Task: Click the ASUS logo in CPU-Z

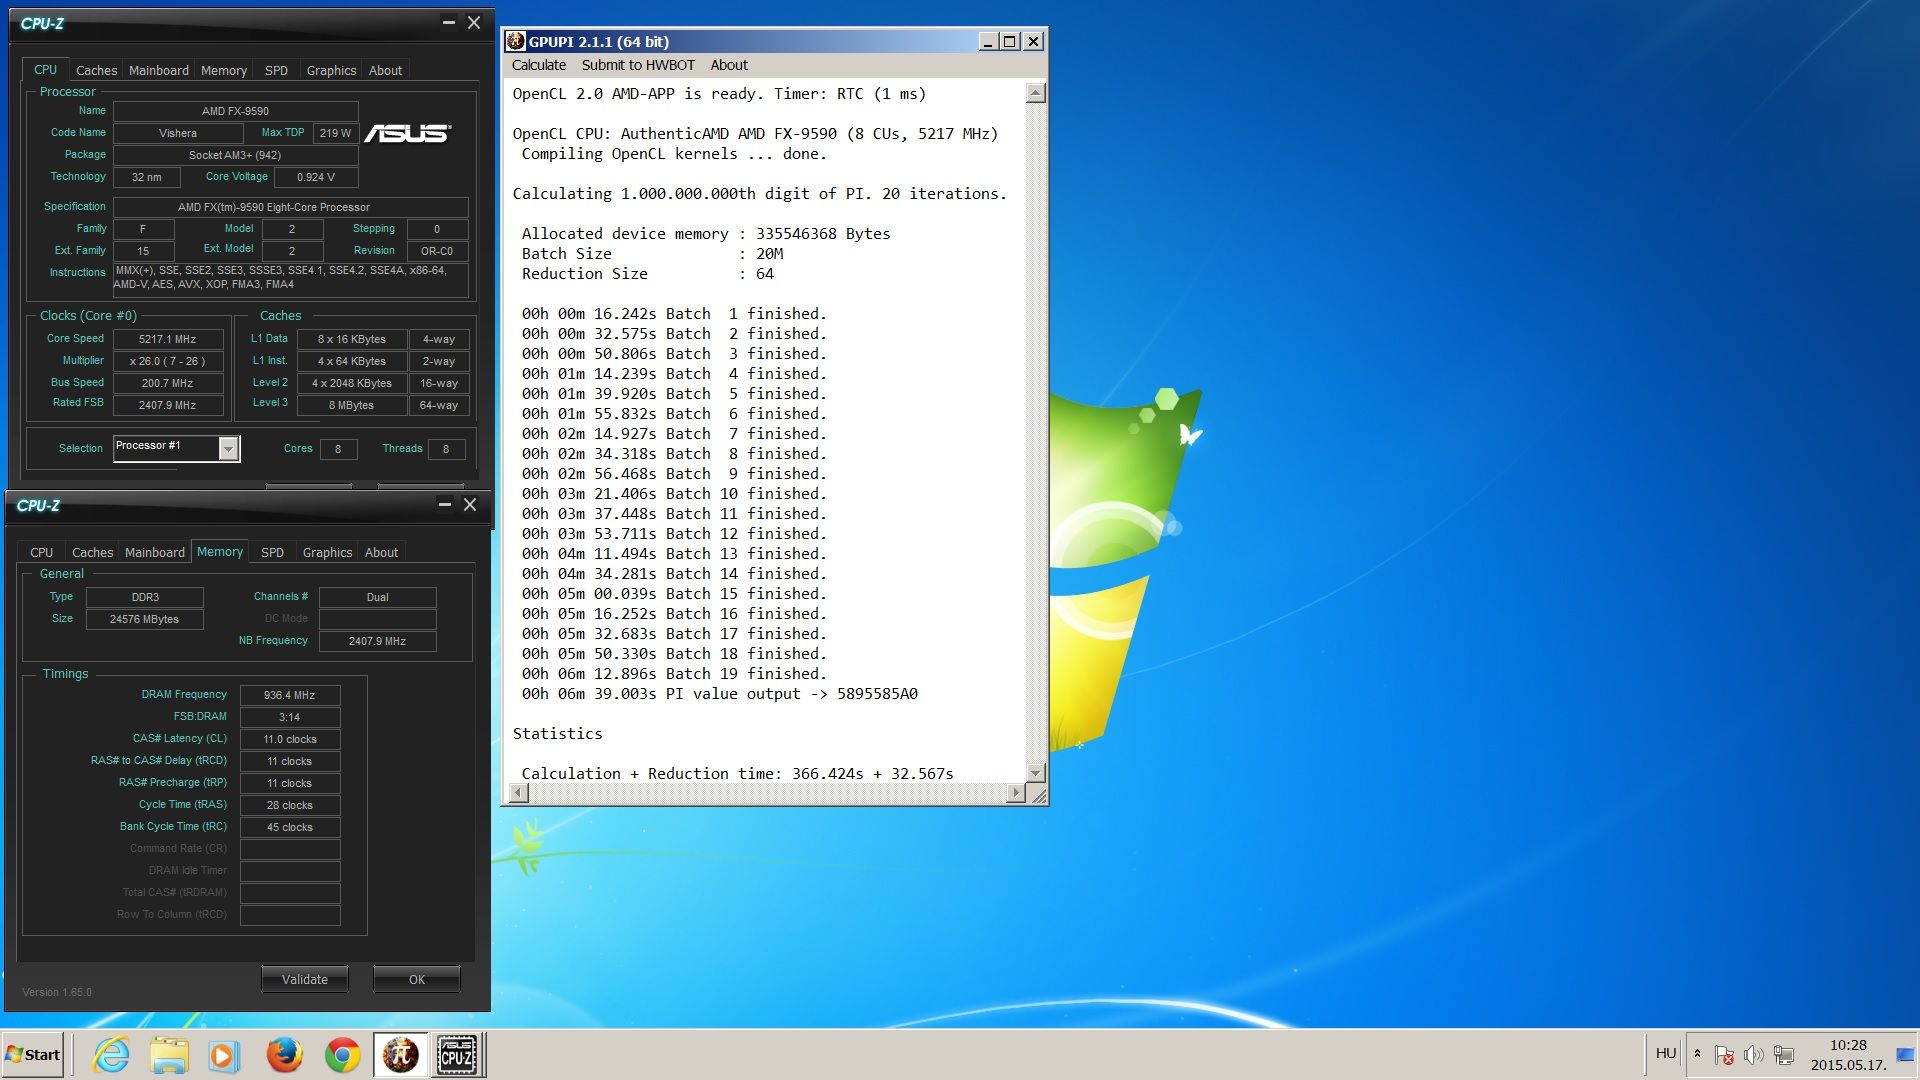Action: [x=408, y=133]
